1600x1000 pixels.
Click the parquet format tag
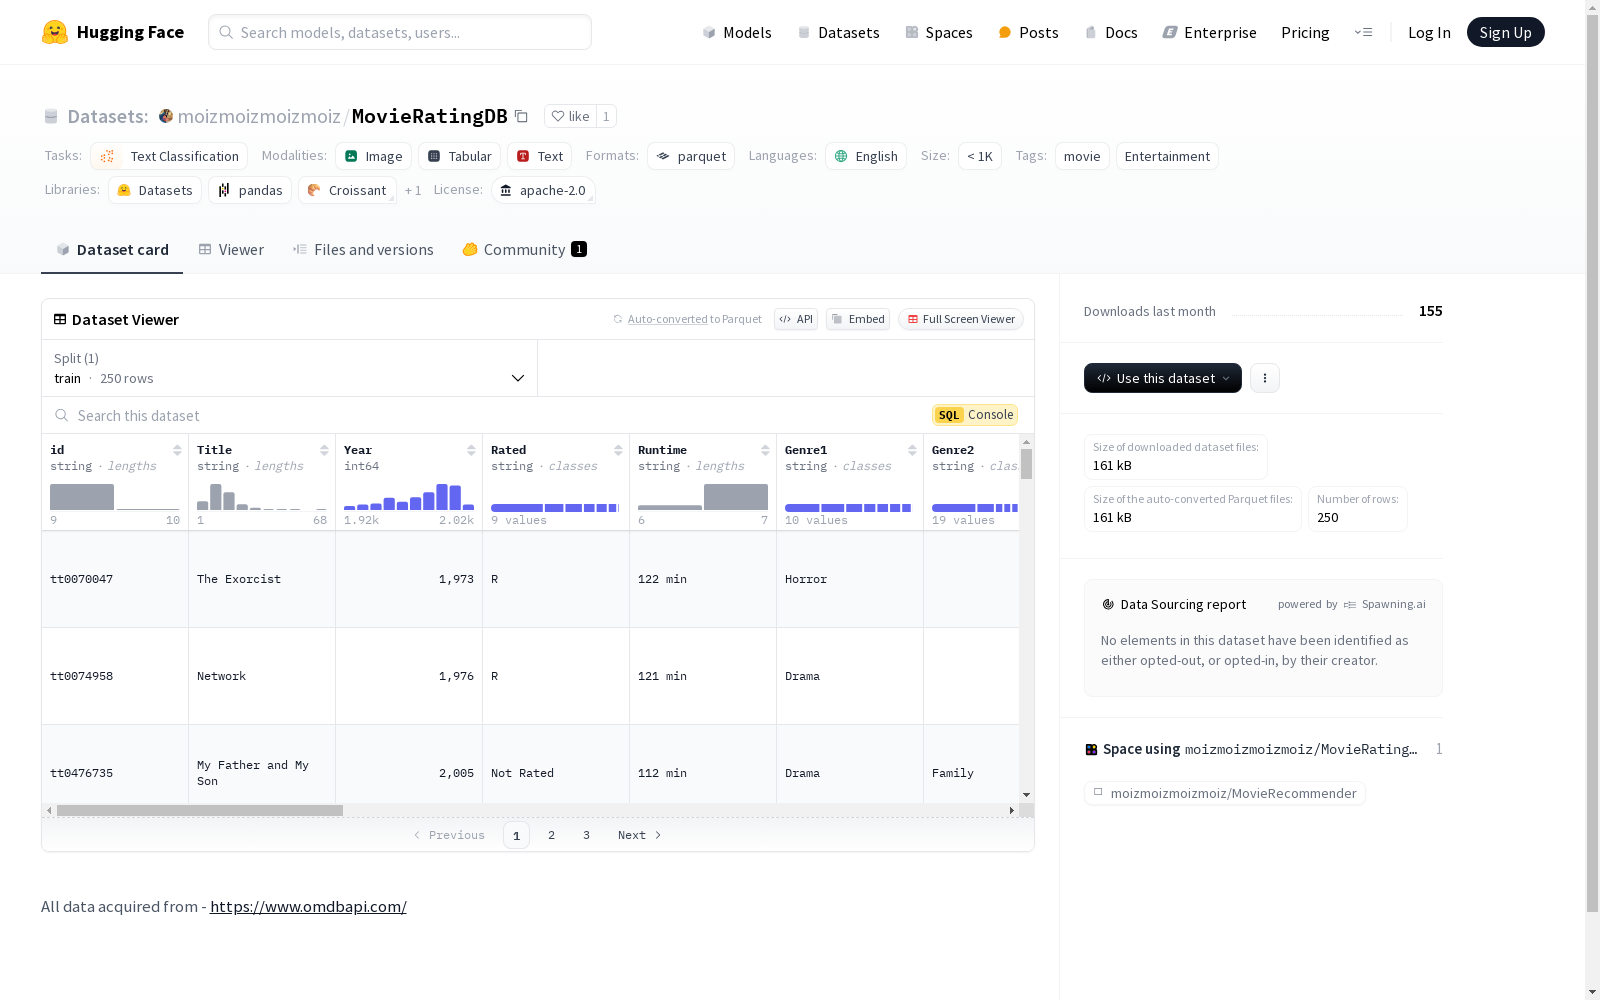tap(691, 156)
